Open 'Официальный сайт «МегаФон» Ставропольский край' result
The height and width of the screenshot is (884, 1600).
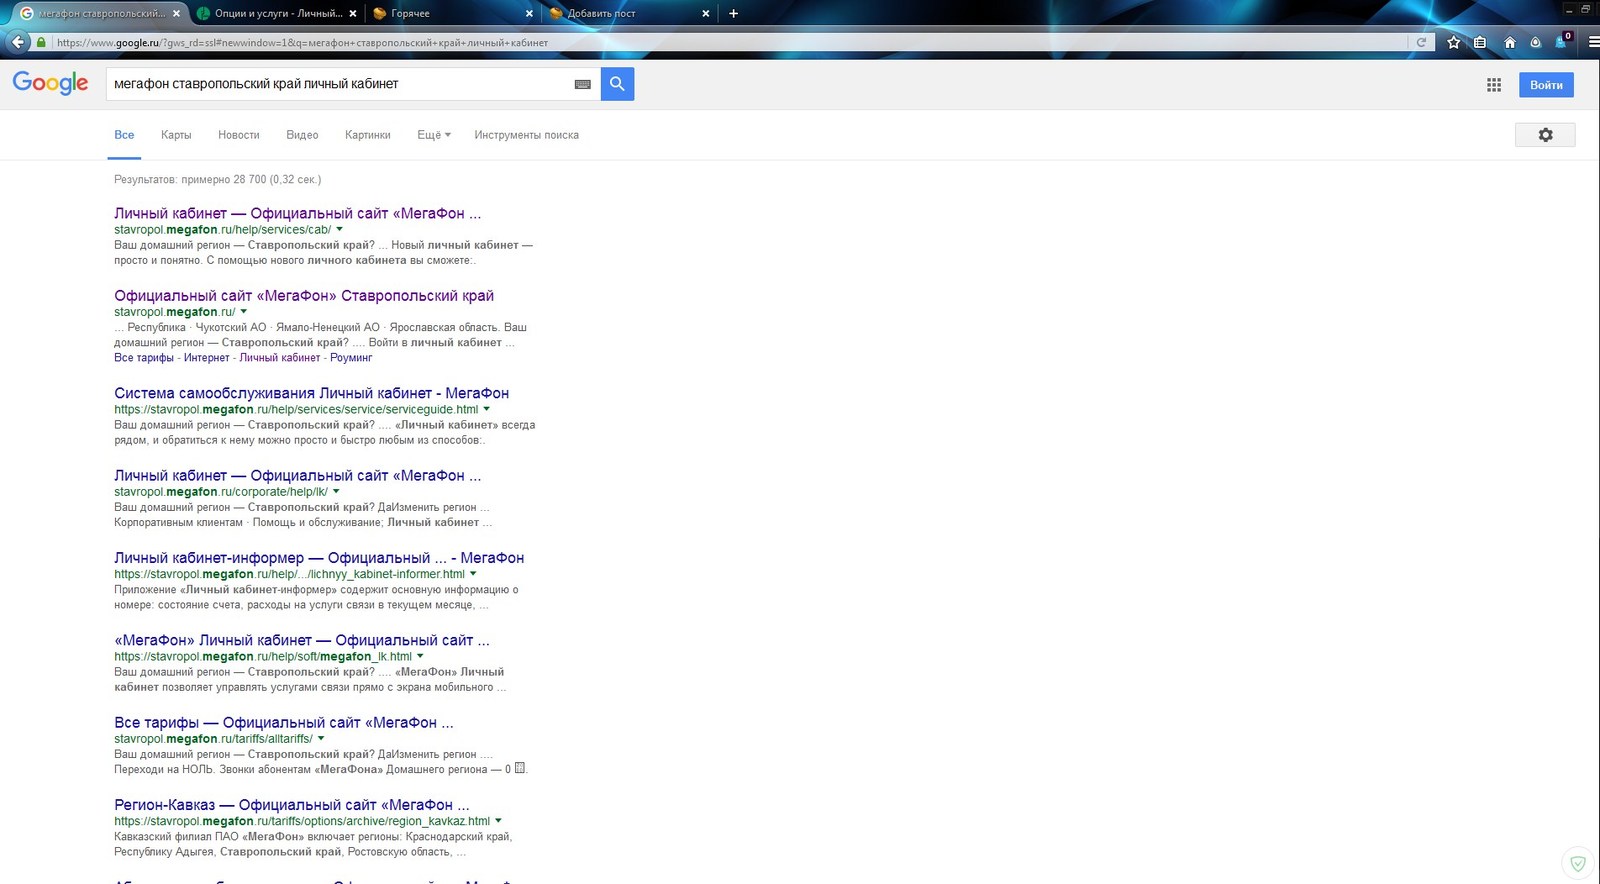click(x=304, y=296)
